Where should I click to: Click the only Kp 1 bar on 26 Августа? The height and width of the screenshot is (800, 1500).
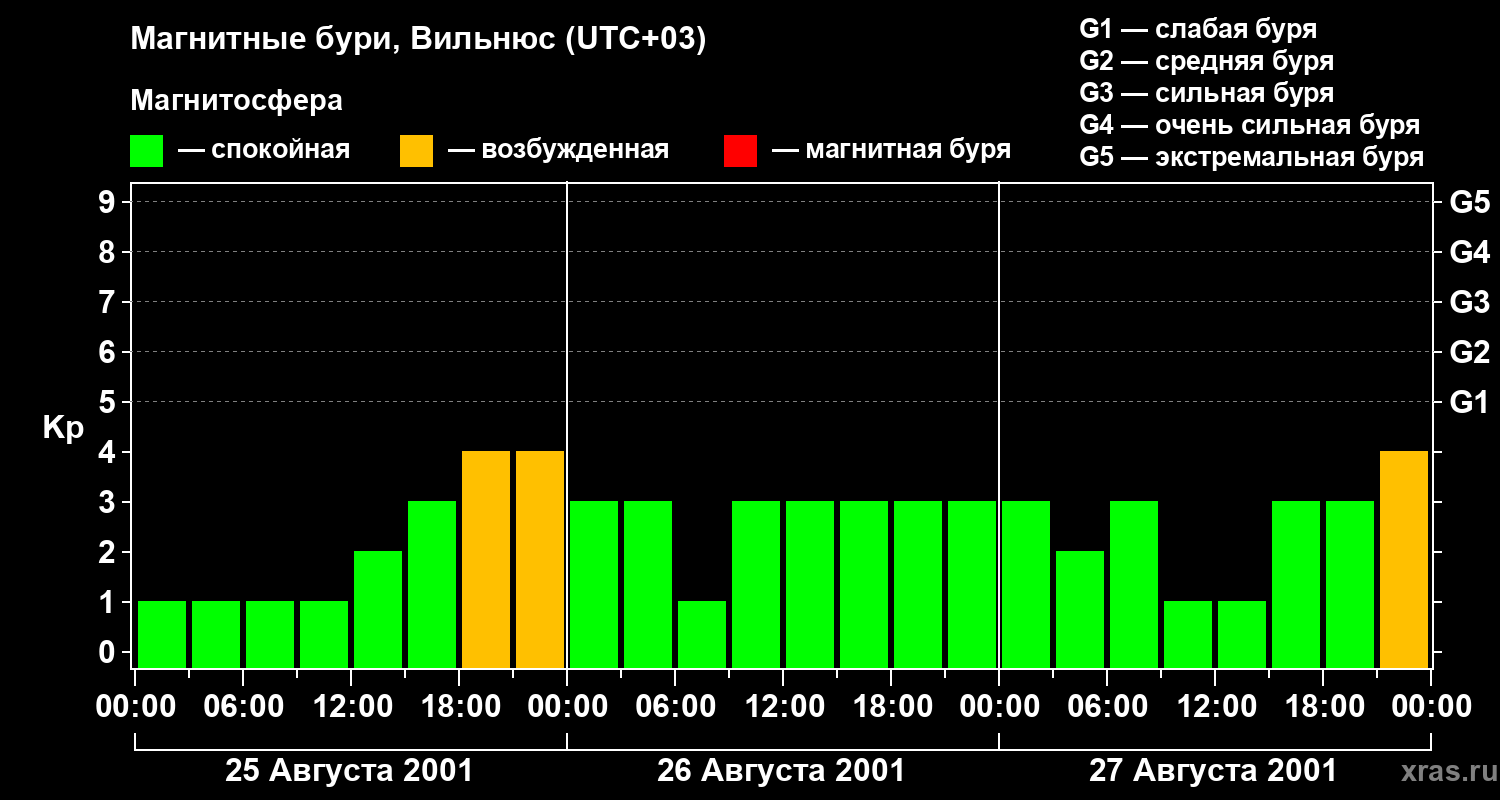coord(702,634)
